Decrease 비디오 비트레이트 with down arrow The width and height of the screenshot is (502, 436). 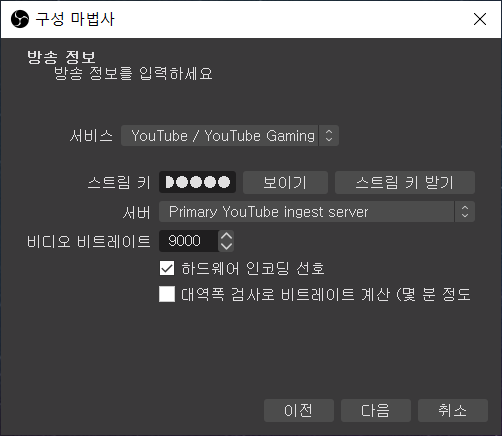pos(226,246)
